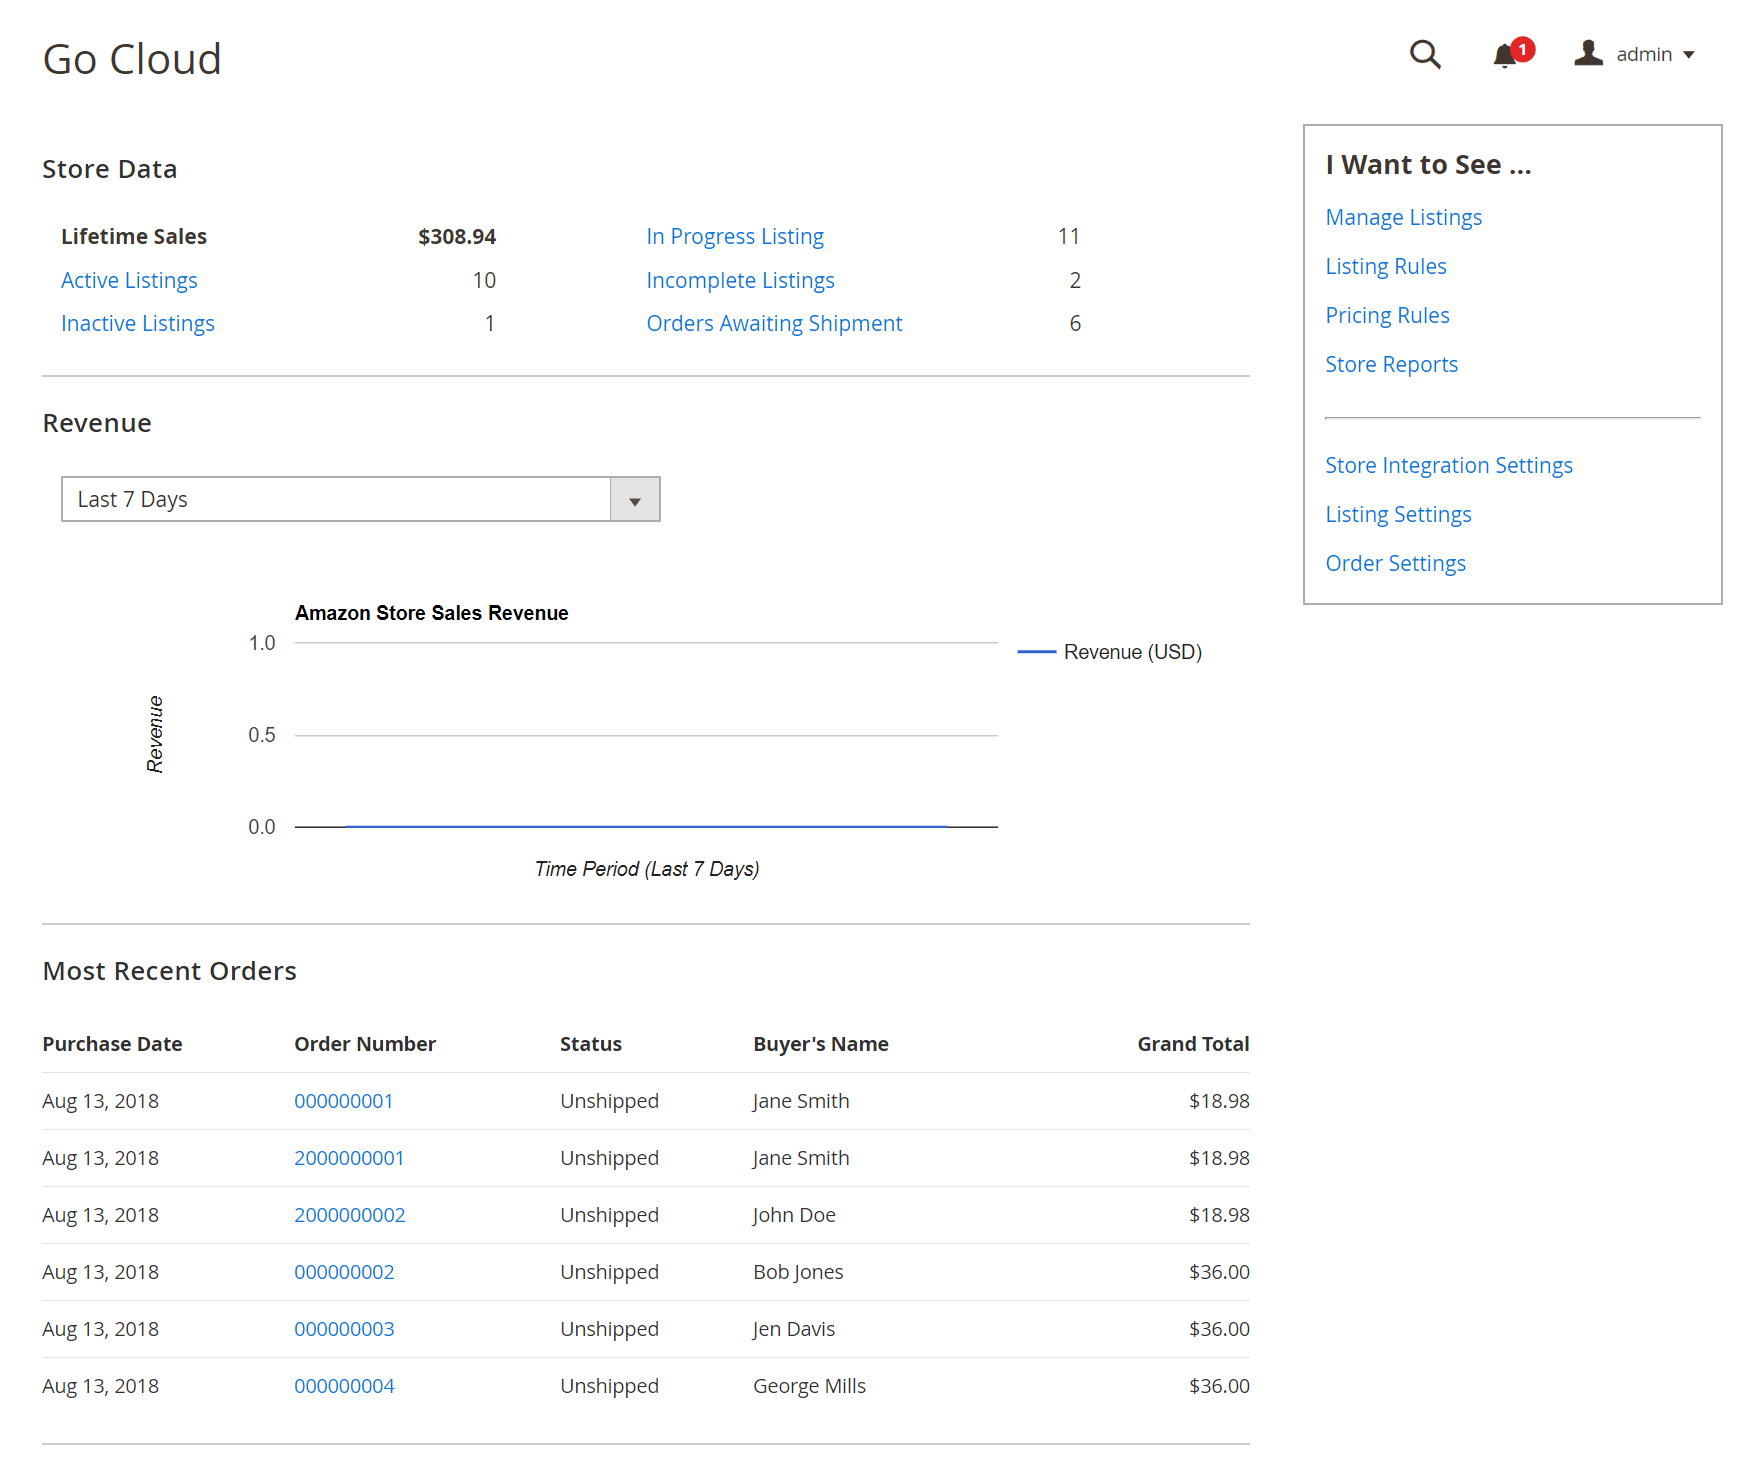Viewport: 1764px width, 1484px height.
Task: View Orders Awaiting Shipment
Action: (x=774, y=324)
